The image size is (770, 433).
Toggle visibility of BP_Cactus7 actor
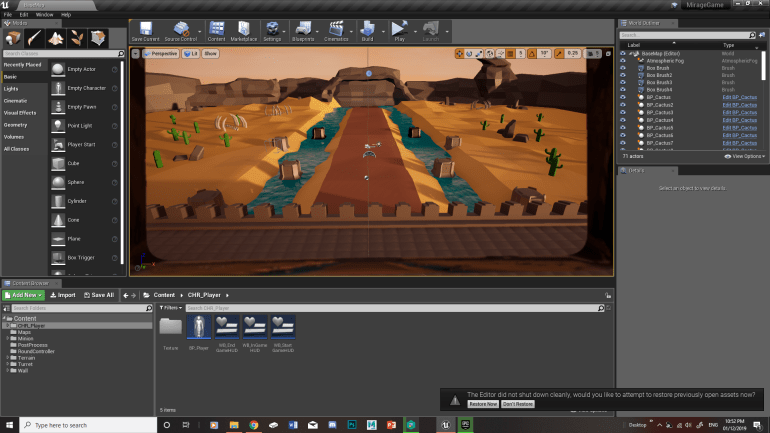623,143
